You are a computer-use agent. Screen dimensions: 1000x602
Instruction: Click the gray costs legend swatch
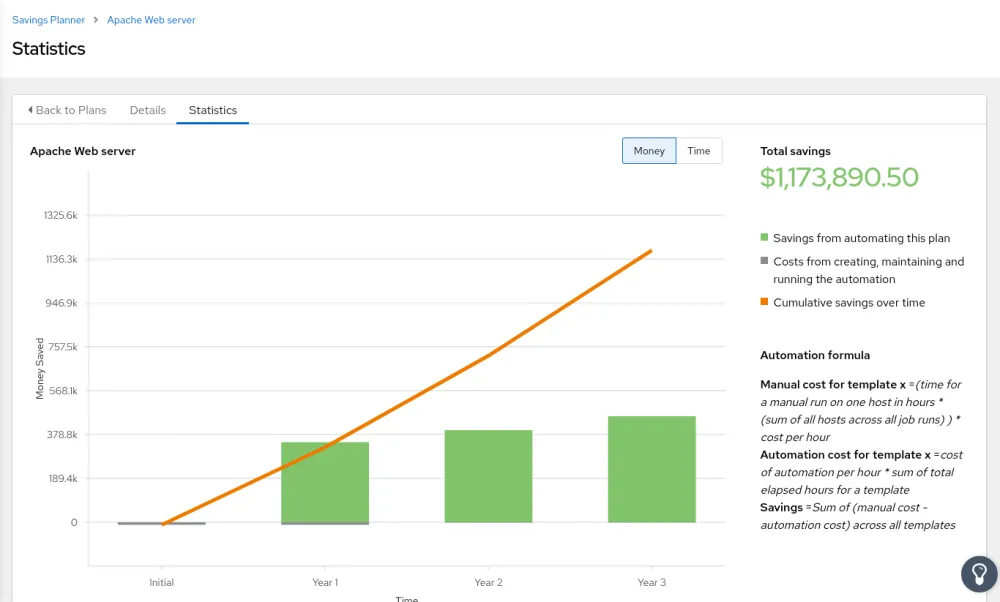tap(765, 262)
